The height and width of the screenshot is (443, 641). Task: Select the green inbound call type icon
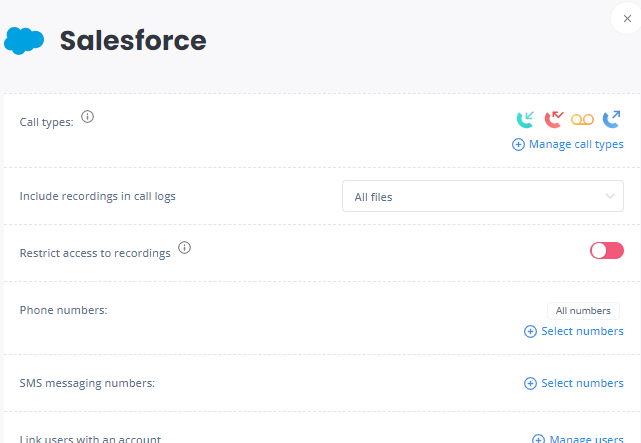tap(525, 119)
